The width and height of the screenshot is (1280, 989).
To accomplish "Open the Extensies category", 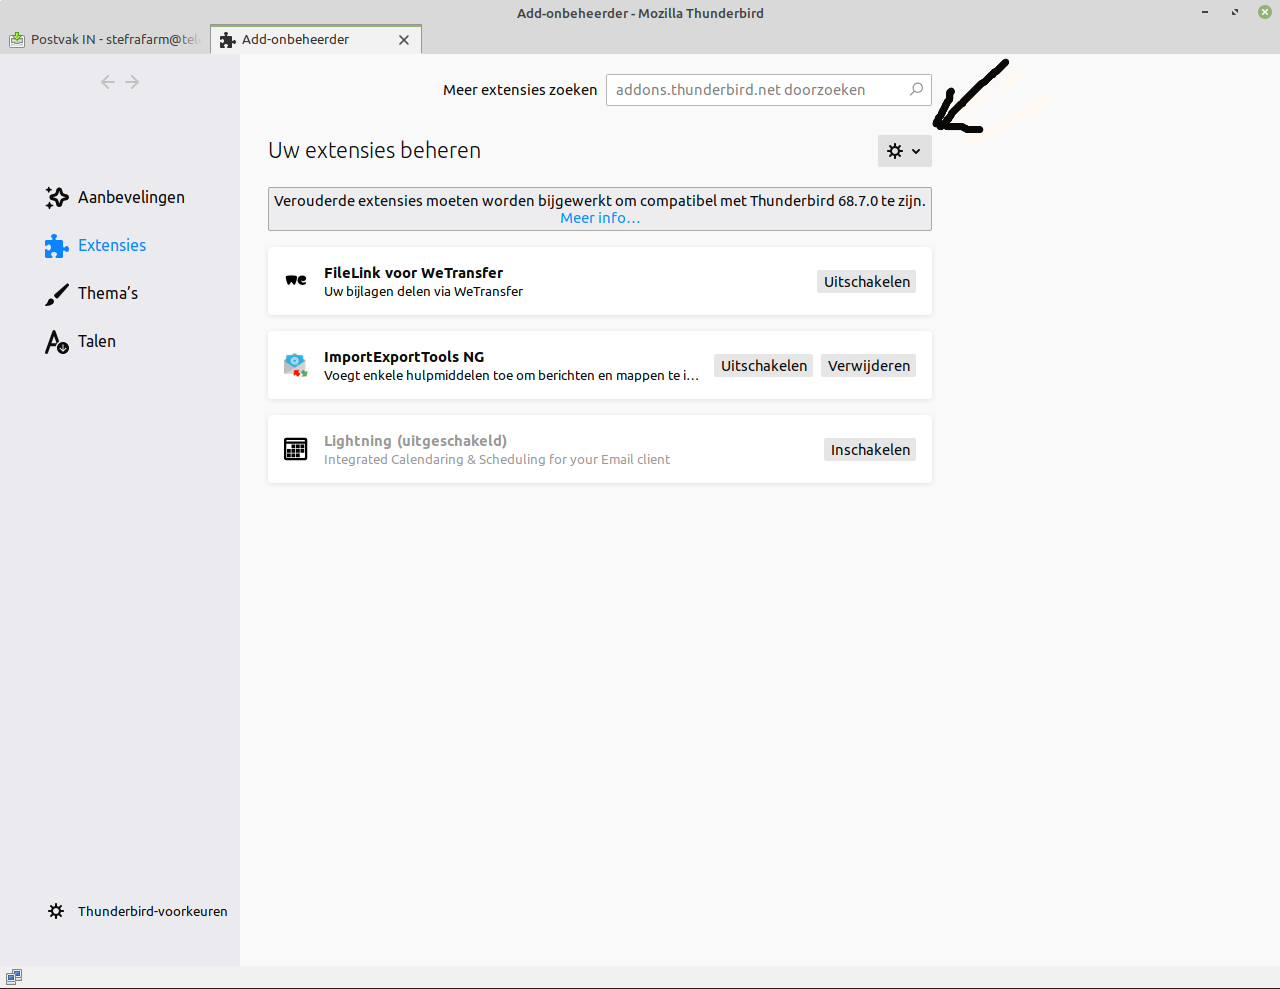I will tap(96, 246).
